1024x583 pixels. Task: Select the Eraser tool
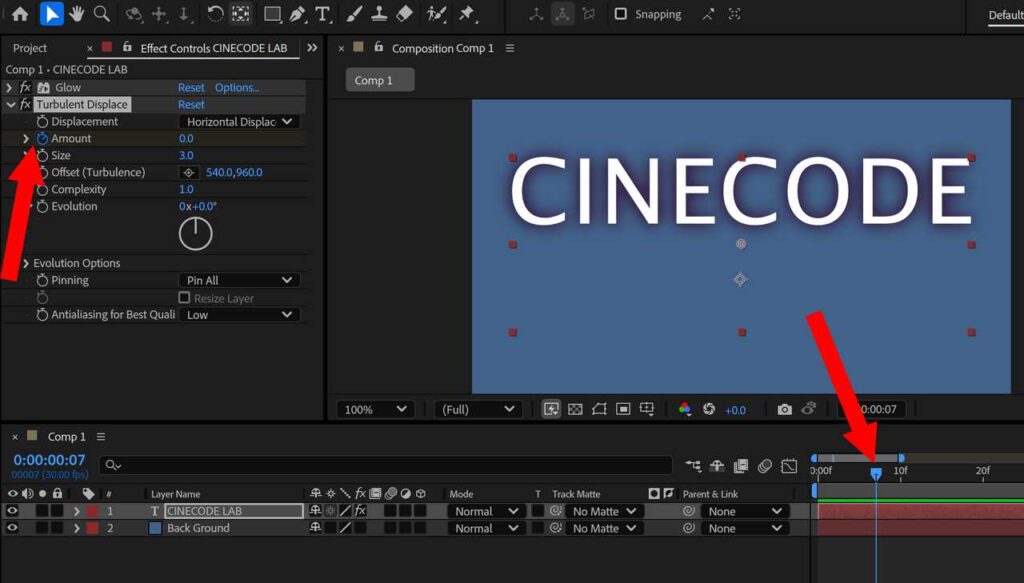(404, 14)
